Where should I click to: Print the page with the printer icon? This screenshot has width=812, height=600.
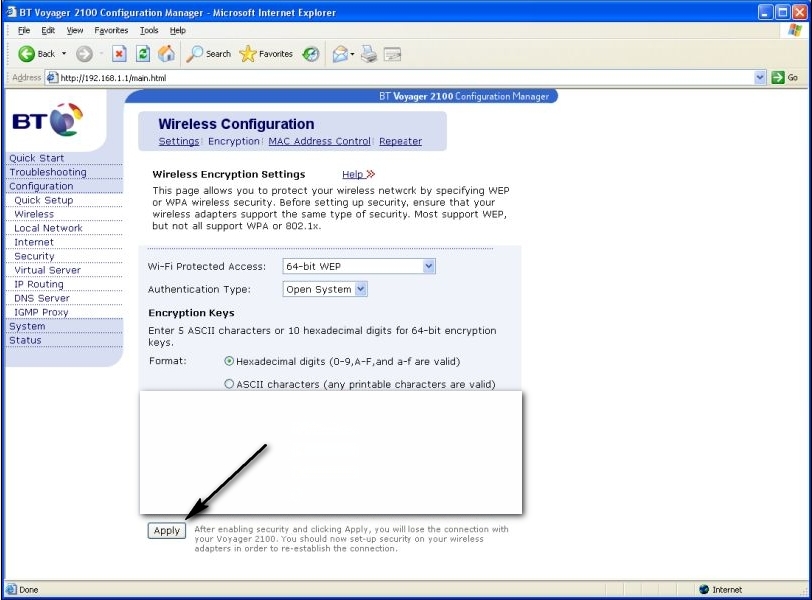click(x=369, y=54)
